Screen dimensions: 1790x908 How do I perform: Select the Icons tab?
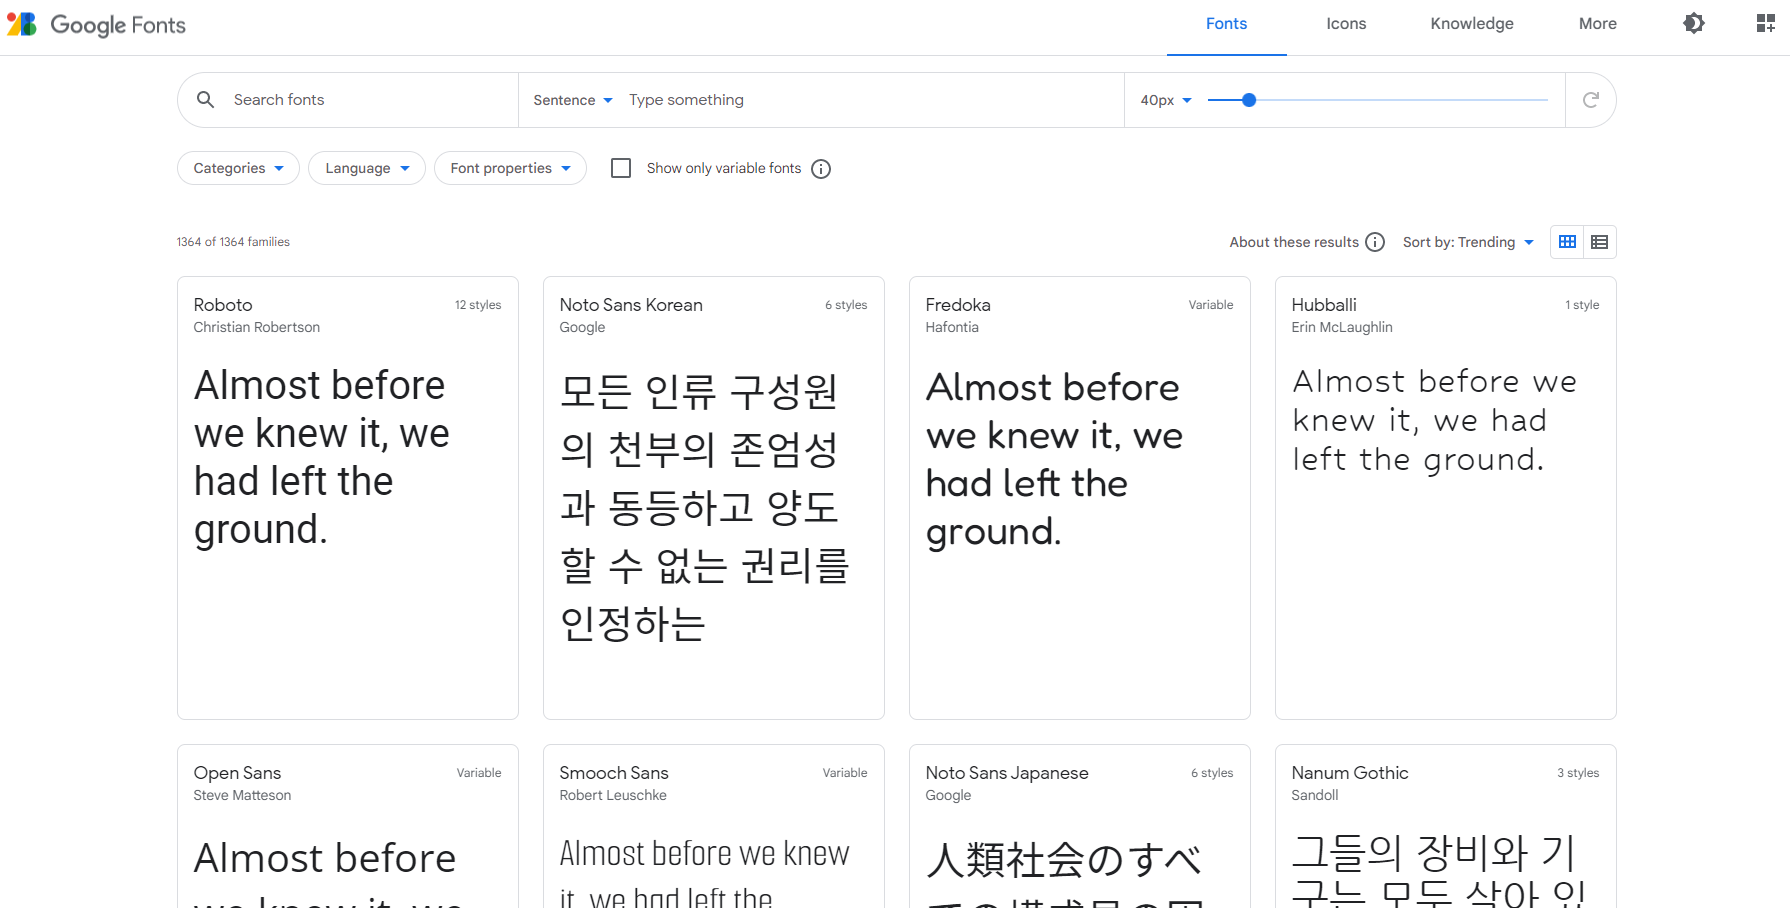point(1346,24)
